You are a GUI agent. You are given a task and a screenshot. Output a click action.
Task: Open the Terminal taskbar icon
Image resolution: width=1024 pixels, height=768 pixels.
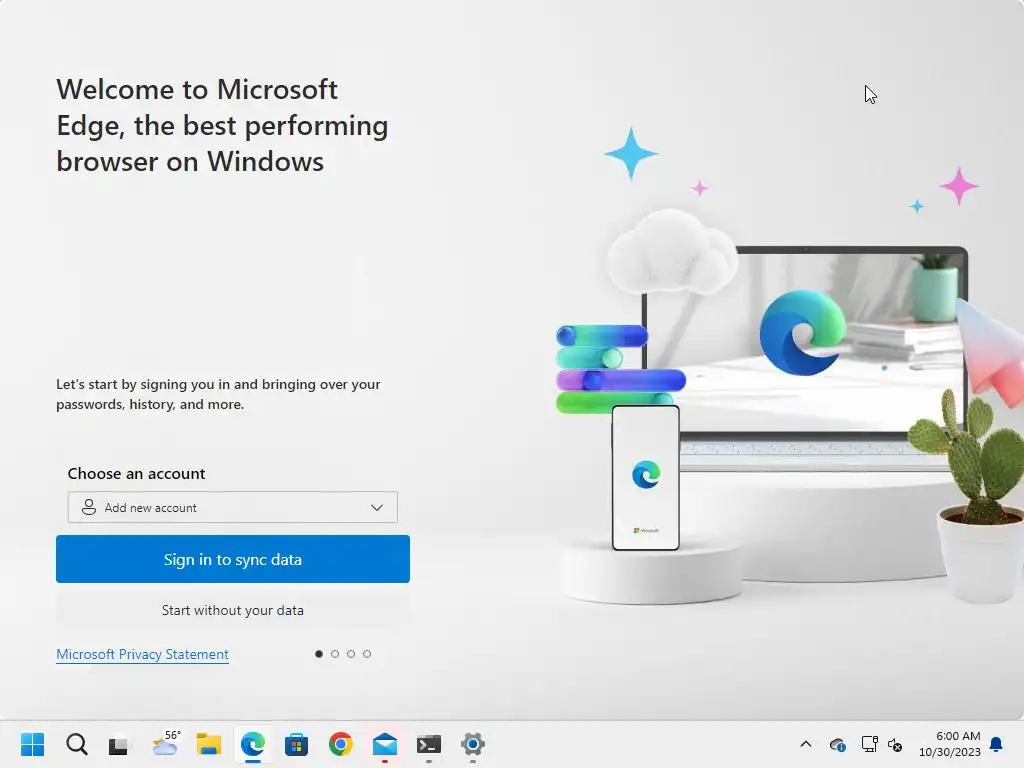click(428, 744)
